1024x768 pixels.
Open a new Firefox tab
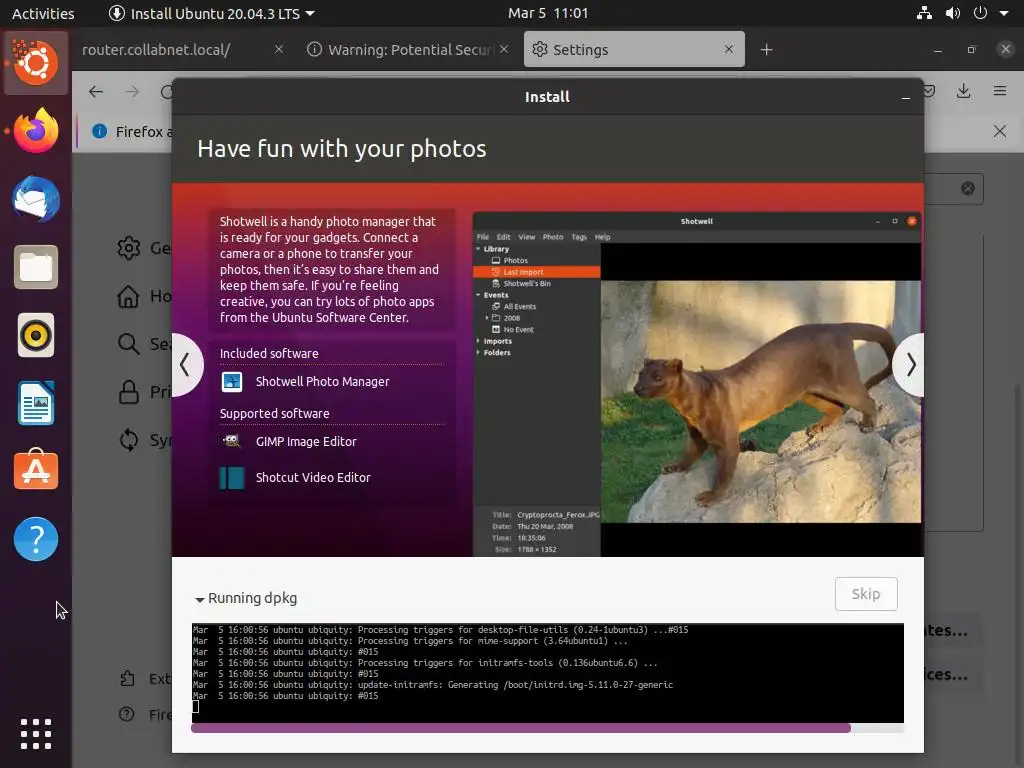coord(767,50)
